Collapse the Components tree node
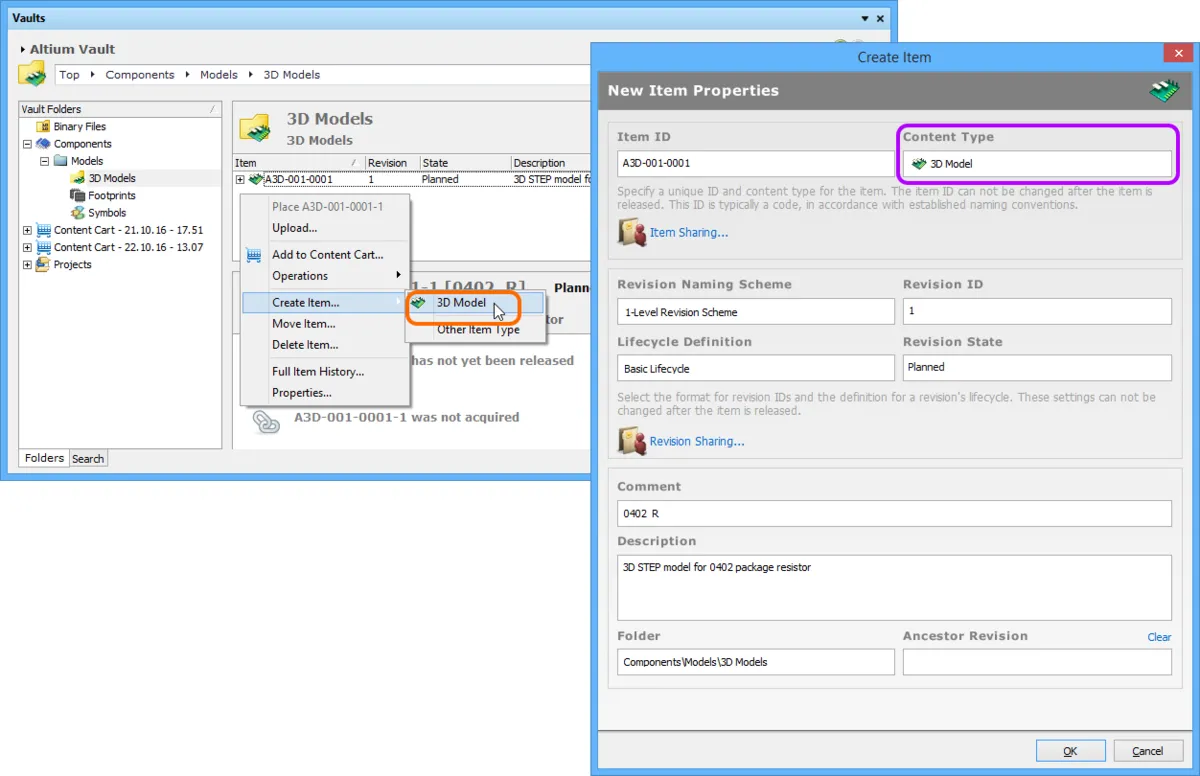Screen dimensions: 1200x776 point(27,144)
